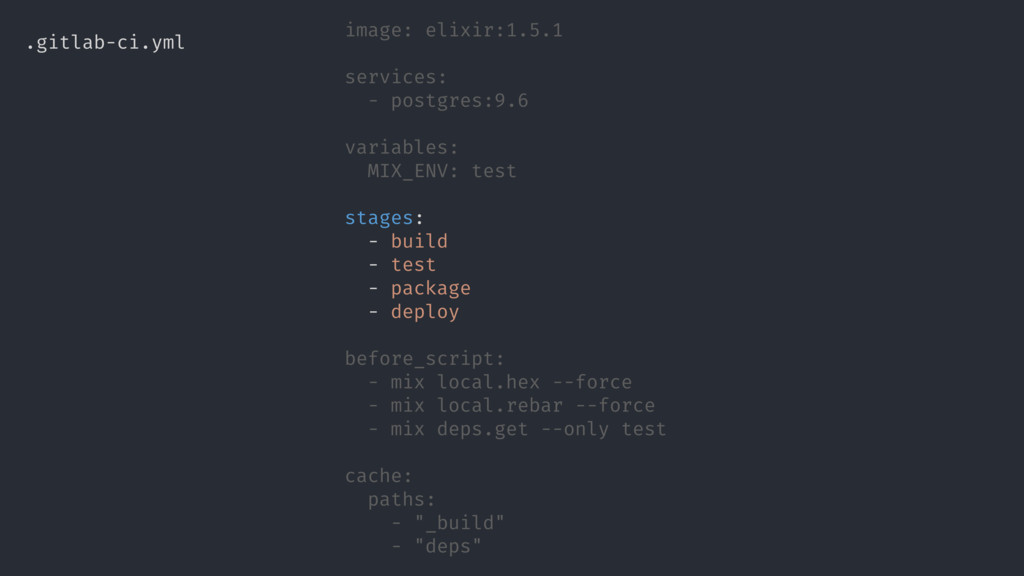
Task: Select the package stage entry
Action: (x=430, y=289)
